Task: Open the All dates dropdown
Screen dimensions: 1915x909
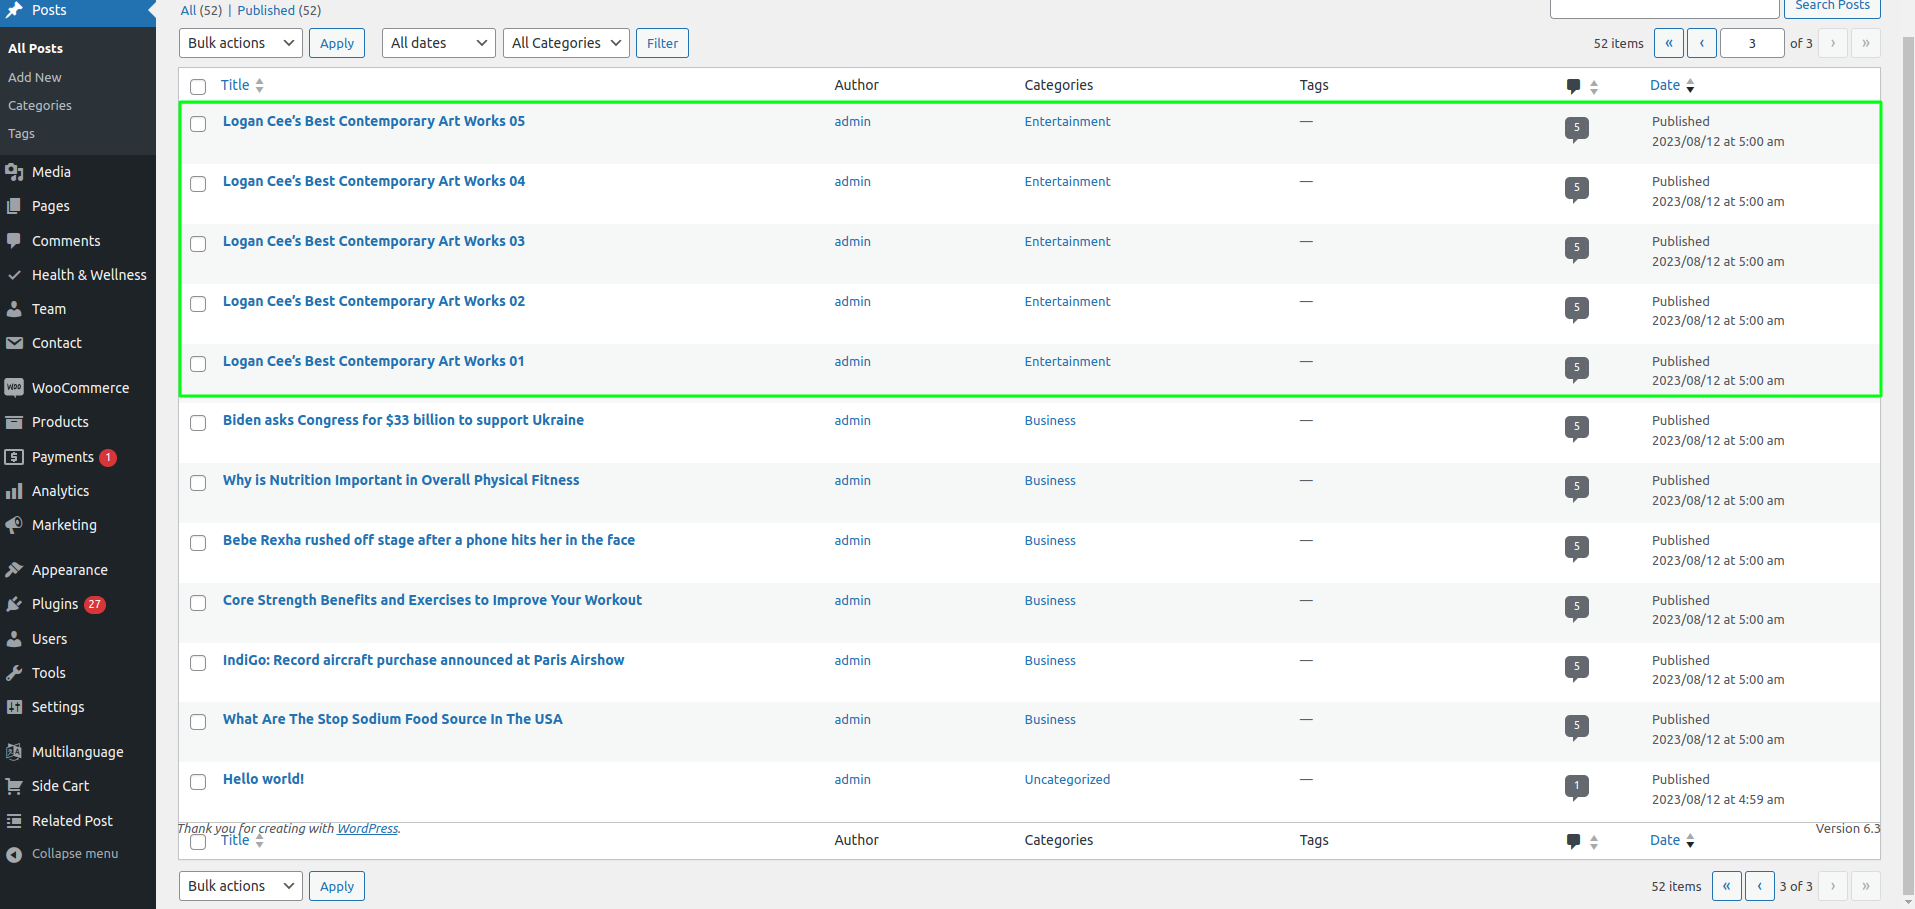Action: tap(438, 43)
